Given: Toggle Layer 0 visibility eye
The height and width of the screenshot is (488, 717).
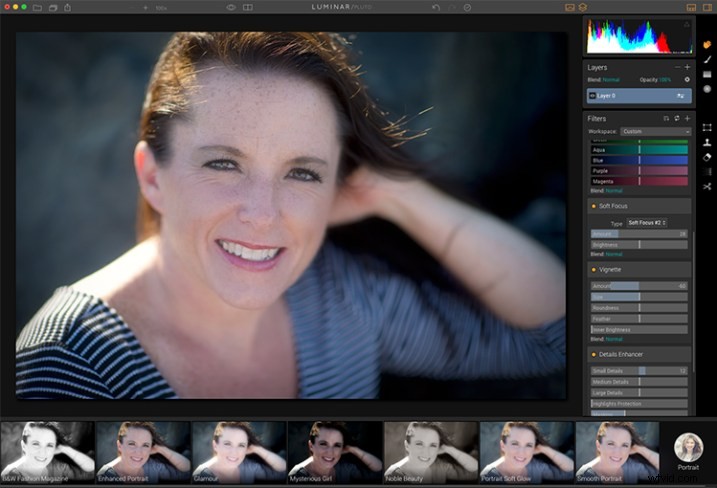Looking at the screenshot, I should tap(593, 96).
